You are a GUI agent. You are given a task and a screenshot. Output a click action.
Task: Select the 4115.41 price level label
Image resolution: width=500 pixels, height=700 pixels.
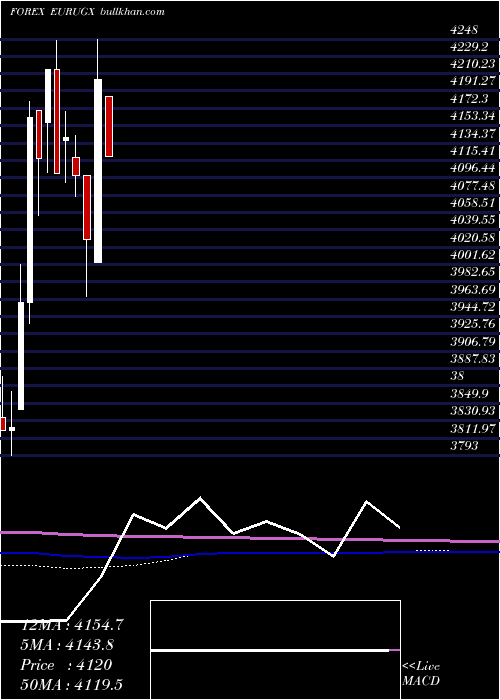coord(473,151)
